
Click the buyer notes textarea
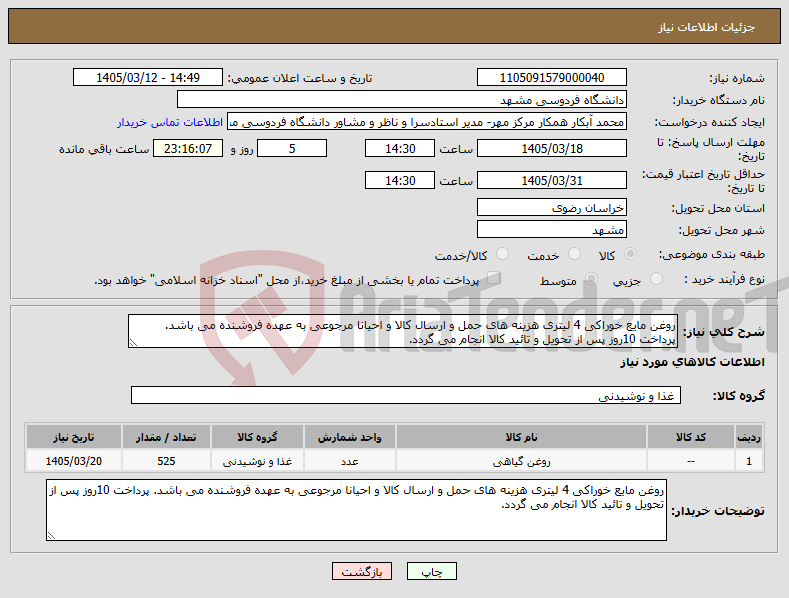click(x=356, y=510)
